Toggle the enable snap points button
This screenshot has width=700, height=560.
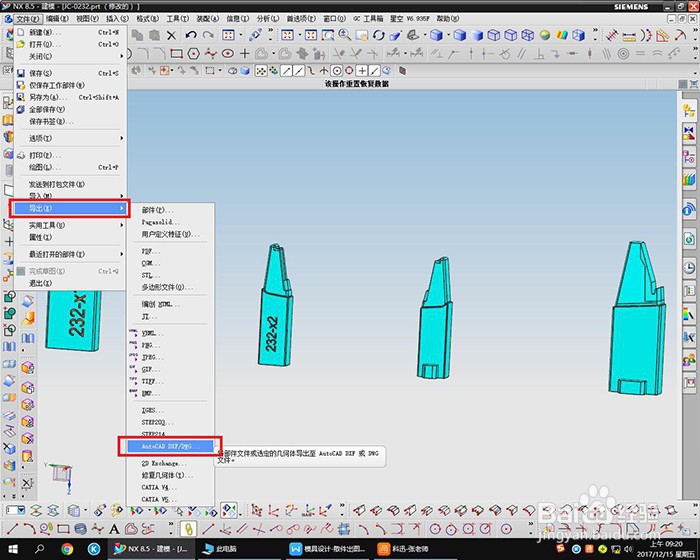[x=261, y=71]
